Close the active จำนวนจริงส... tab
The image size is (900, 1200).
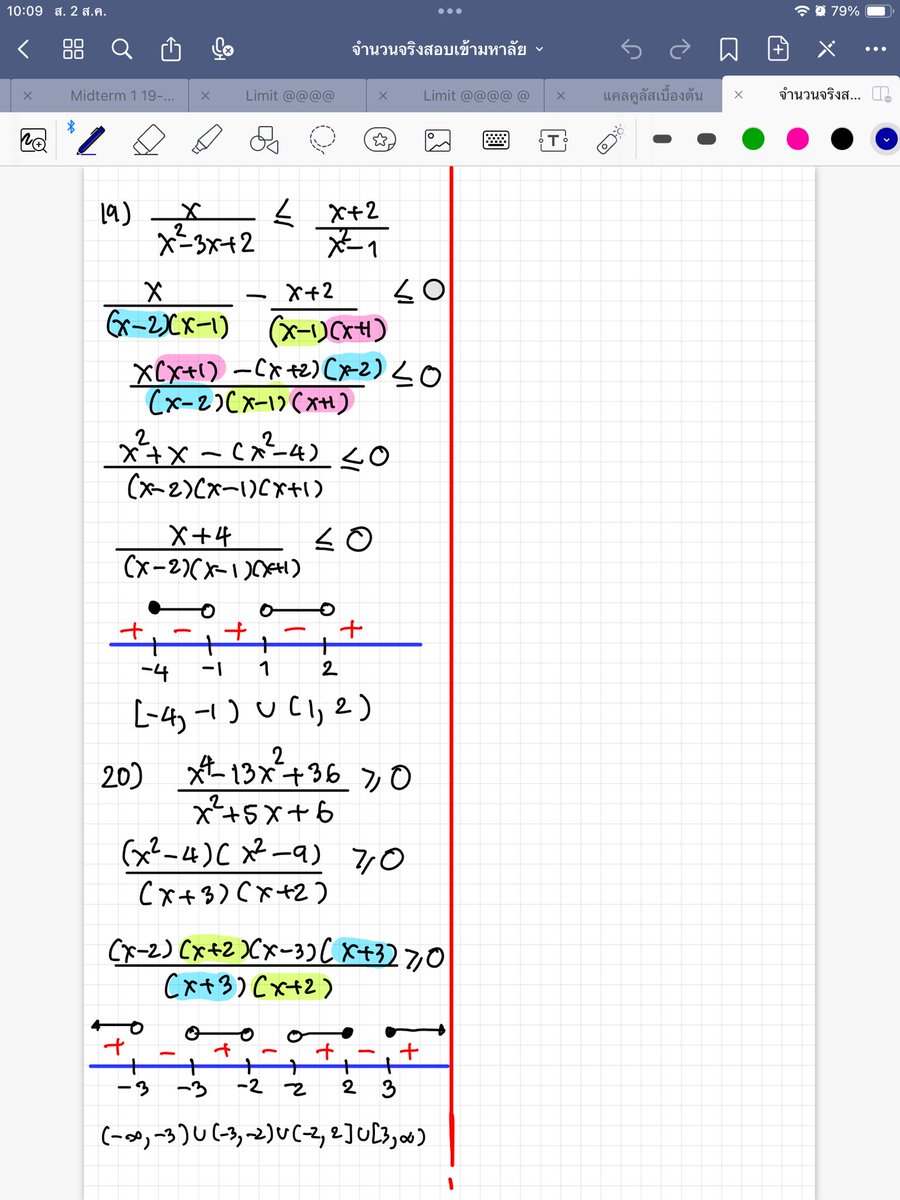coord(738,95)
